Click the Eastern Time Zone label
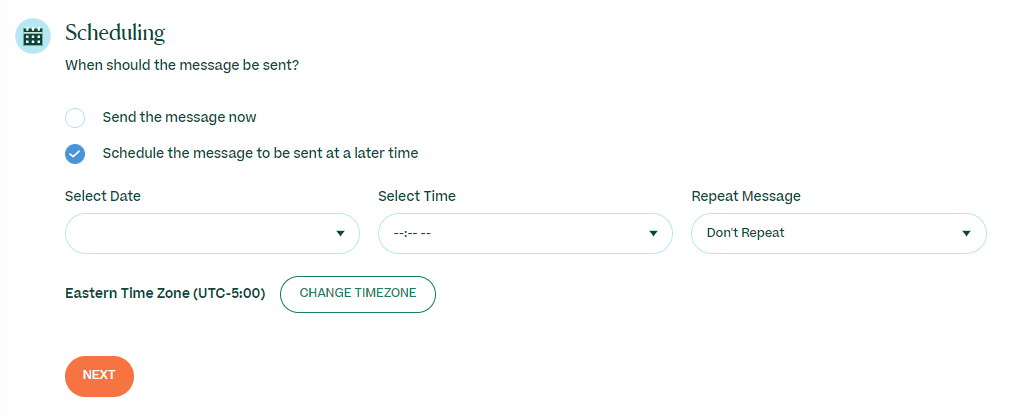Screen dimensions: 1023x416 [165, 294]
